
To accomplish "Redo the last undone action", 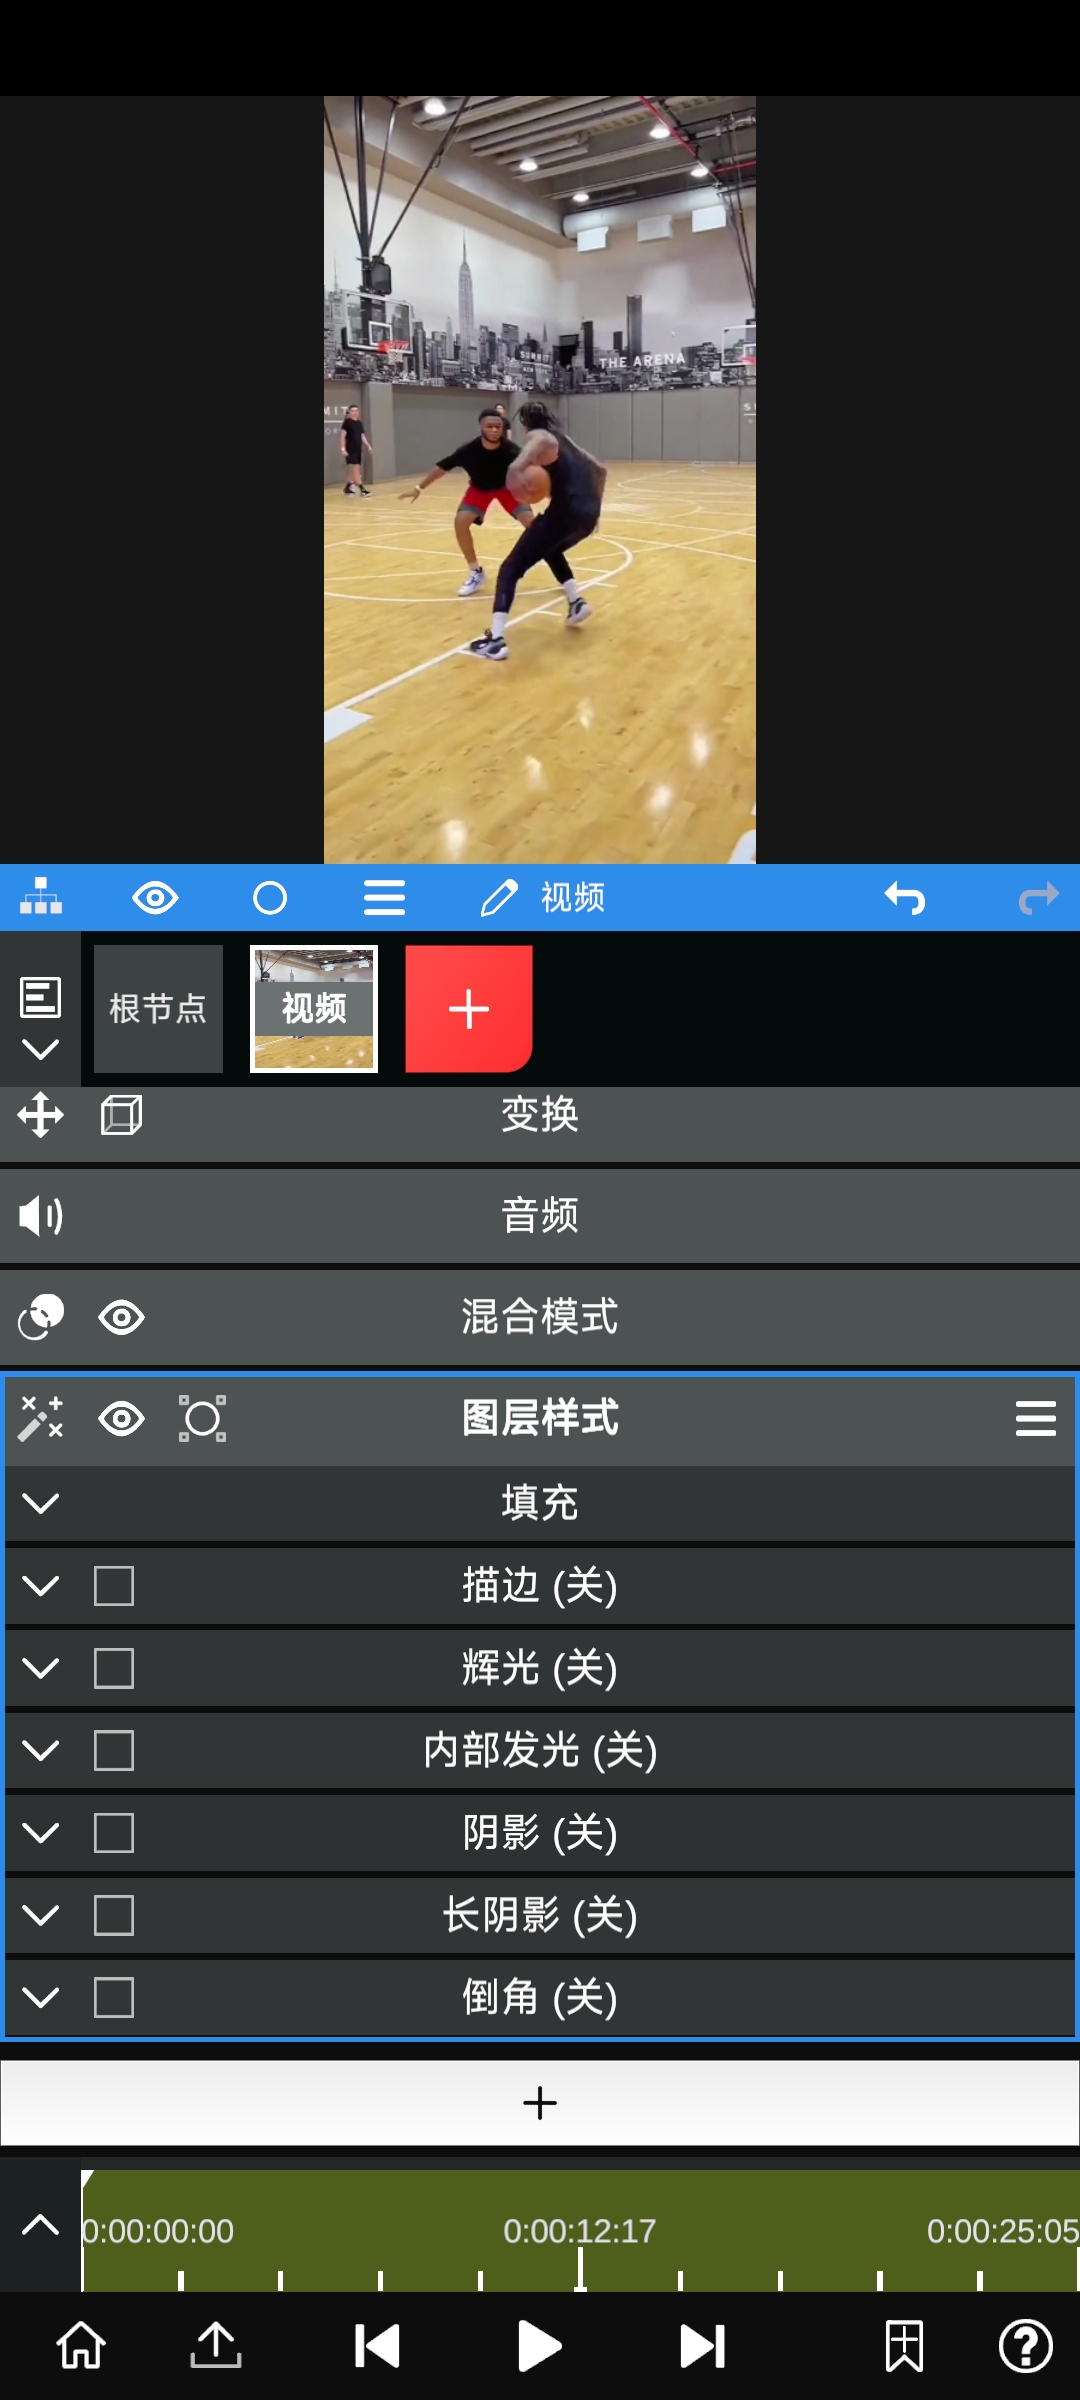I will (x=1039, y=897).
